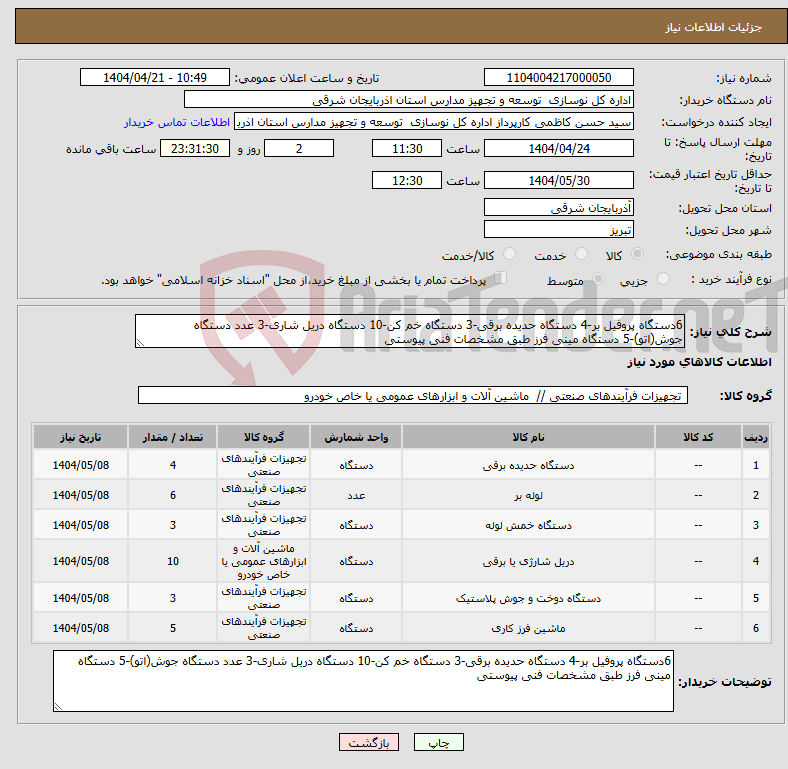The height and width of the screenshot is (769, 788).
Task: Click the delivery city field تبریز
Action: click(x=558, y=229)
